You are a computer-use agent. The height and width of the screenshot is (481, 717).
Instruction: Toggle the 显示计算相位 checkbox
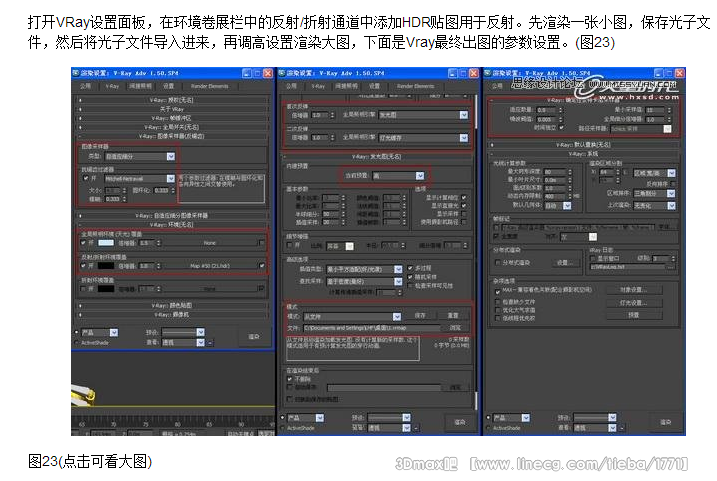click(464, 198)
